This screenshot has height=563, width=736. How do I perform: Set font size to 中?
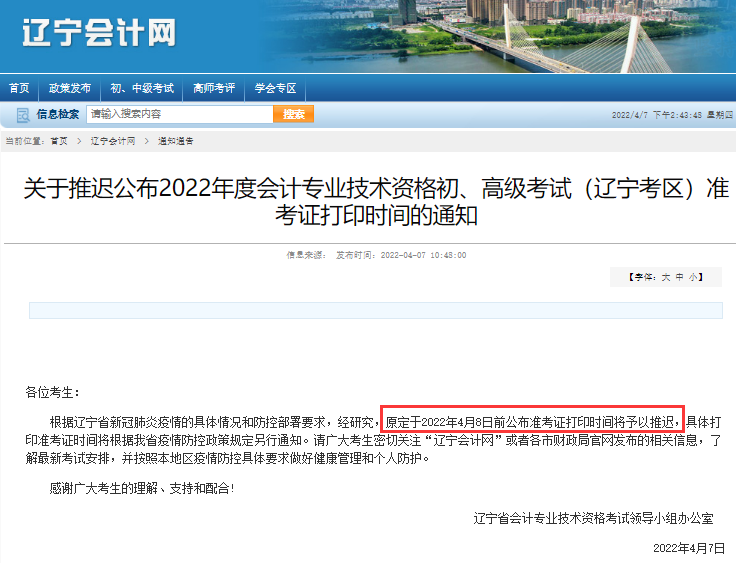pos(679,277)
